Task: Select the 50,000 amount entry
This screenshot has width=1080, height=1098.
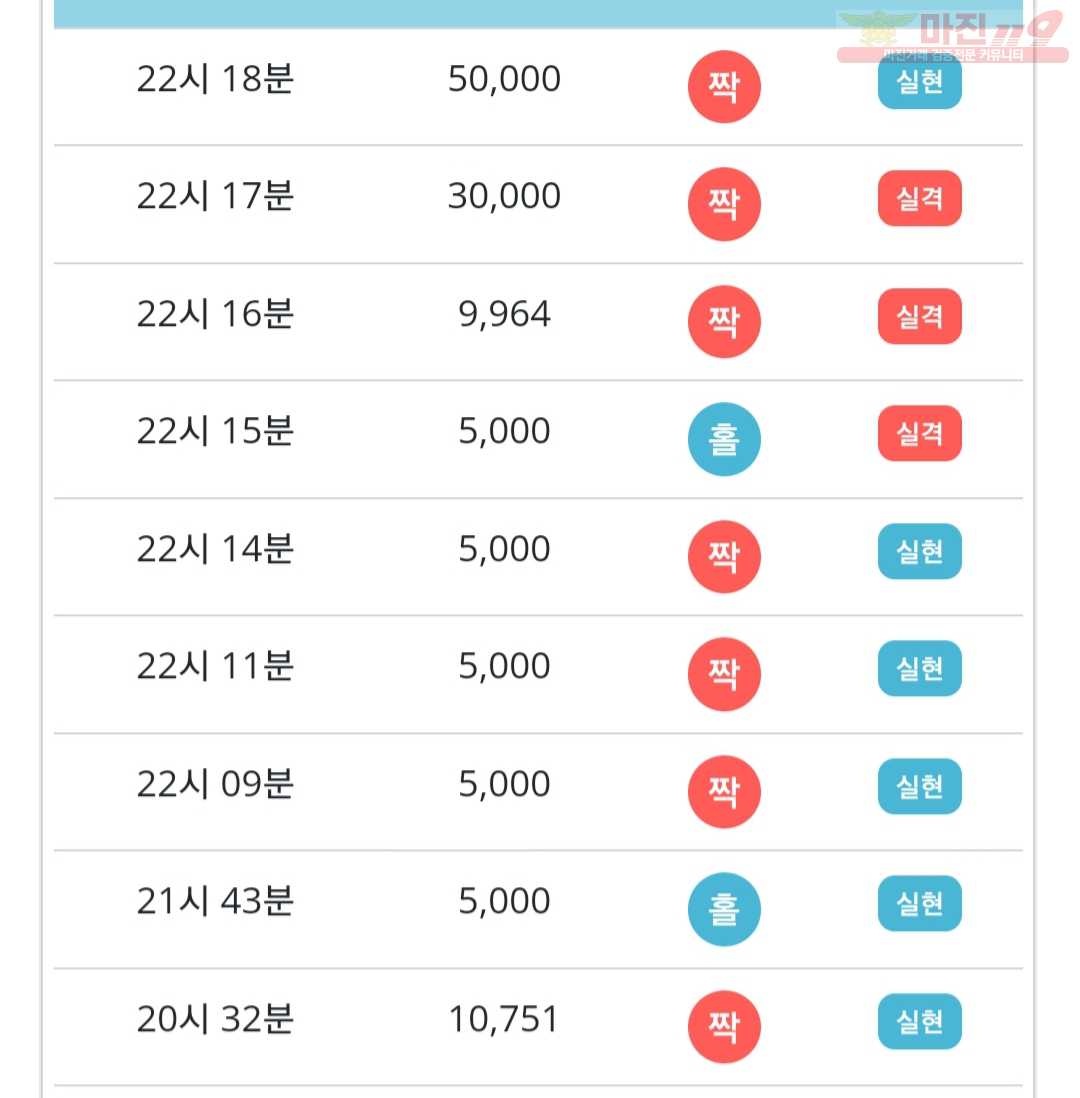Action: [504, 78]
